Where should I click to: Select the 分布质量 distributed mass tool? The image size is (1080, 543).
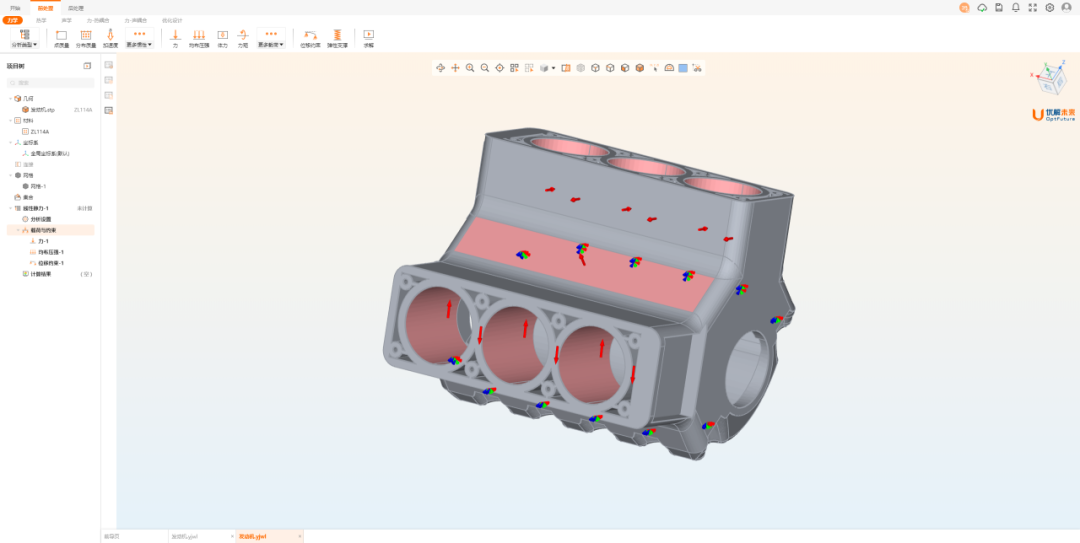pos(86,39)
